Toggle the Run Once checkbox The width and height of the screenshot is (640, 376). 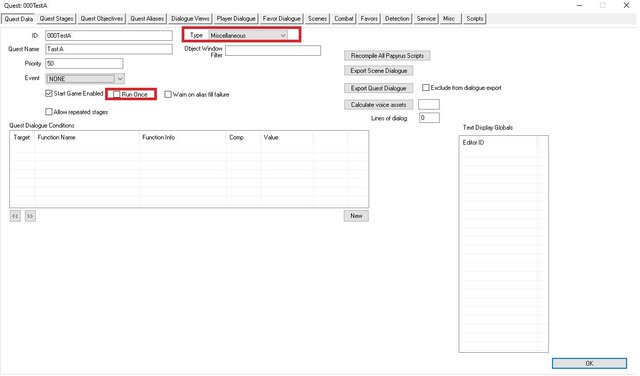(x=117, y=94)
